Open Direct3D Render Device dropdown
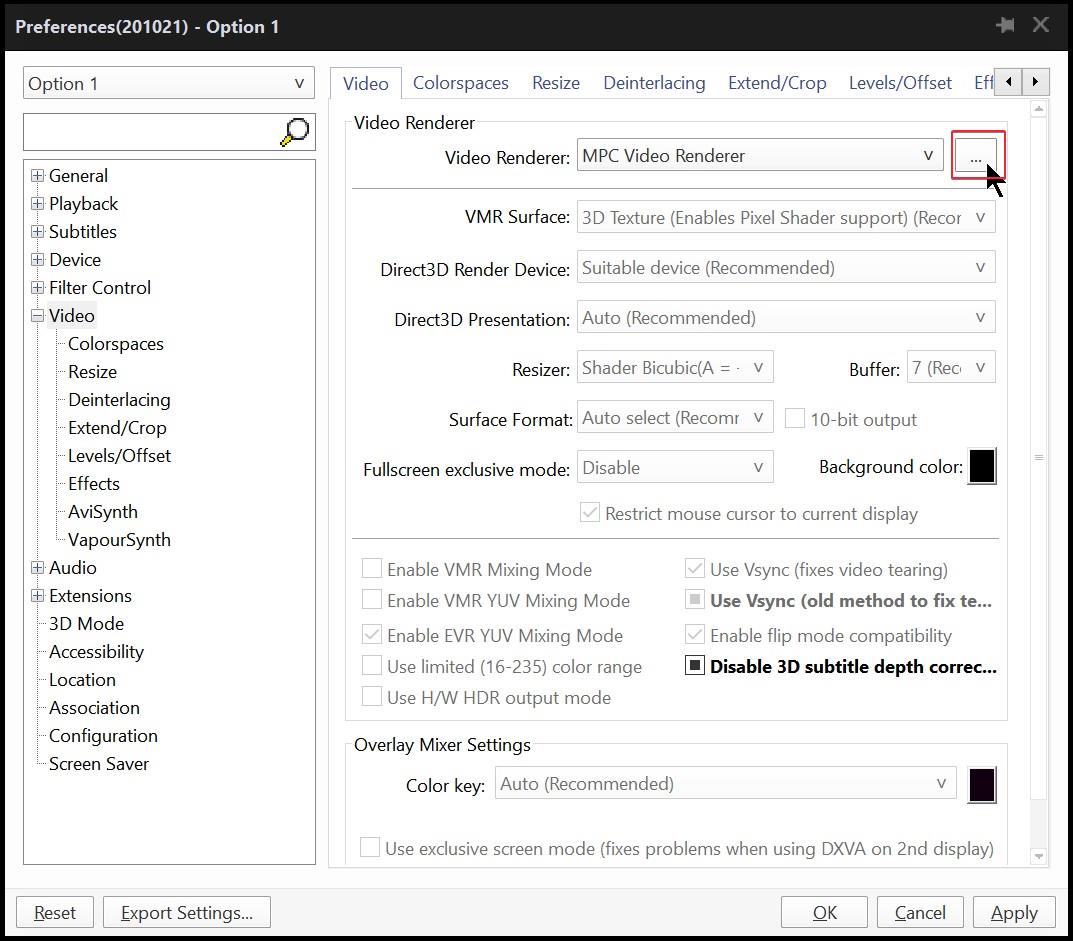 (786, 268)
